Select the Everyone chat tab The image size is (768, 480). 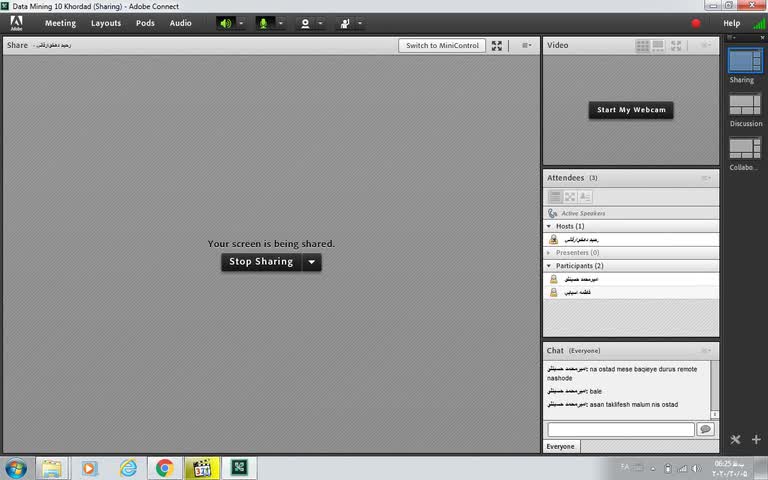561,447
